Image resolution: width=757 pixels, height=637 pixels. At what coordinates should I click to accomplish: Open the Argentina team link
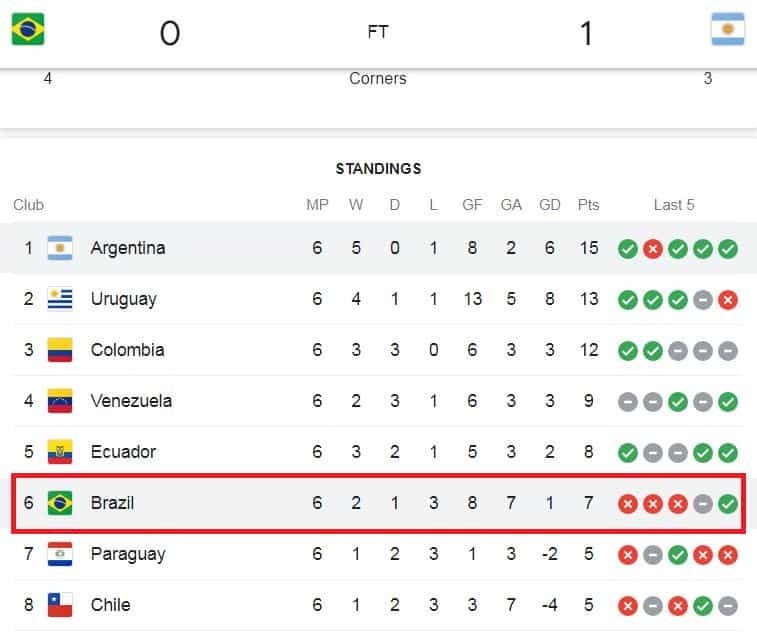(128, 248)
